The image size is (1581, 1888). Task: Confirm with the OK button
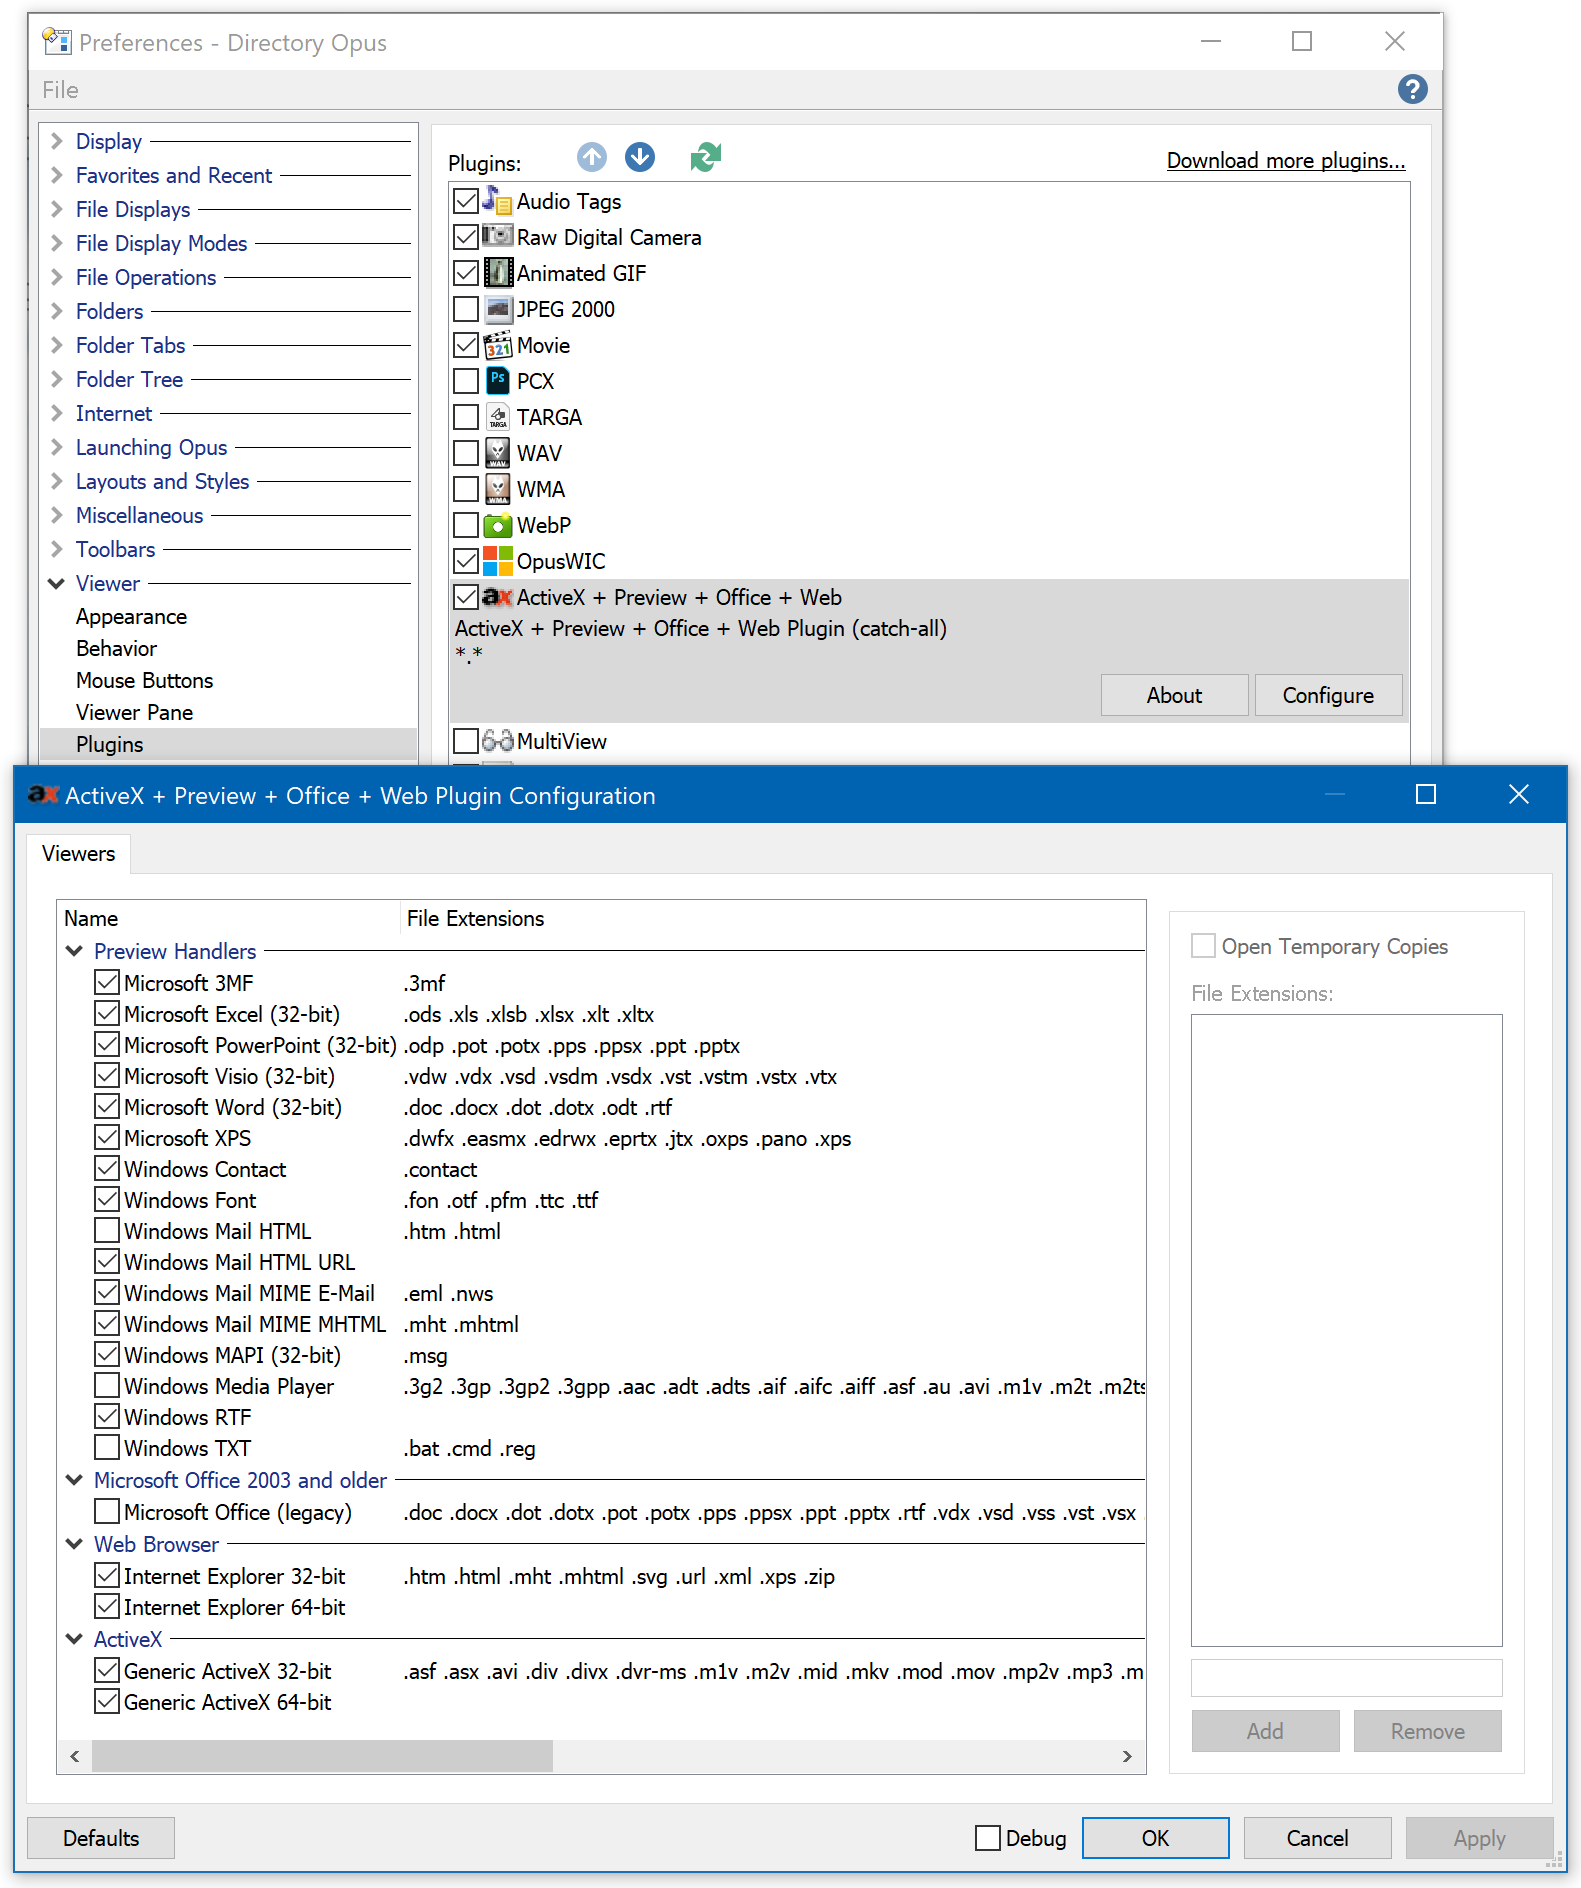coord(1155,1838)
